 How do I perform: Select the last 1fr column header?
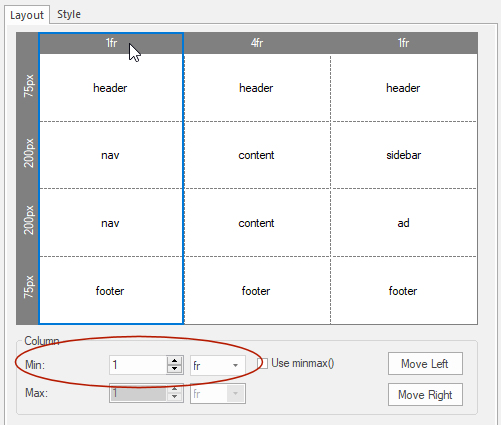(404, 43)
